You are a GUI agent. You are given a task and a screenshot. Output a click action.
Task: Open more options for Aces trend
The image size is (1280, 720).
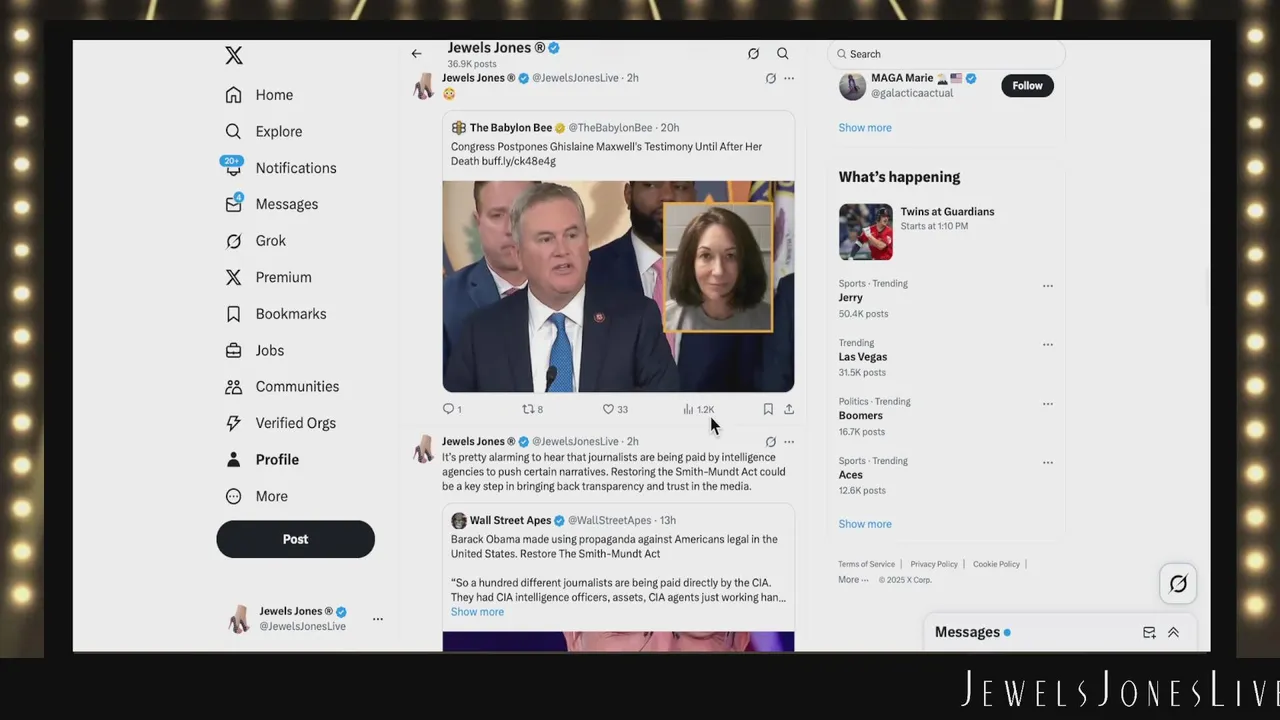(x=1048, y=463)
